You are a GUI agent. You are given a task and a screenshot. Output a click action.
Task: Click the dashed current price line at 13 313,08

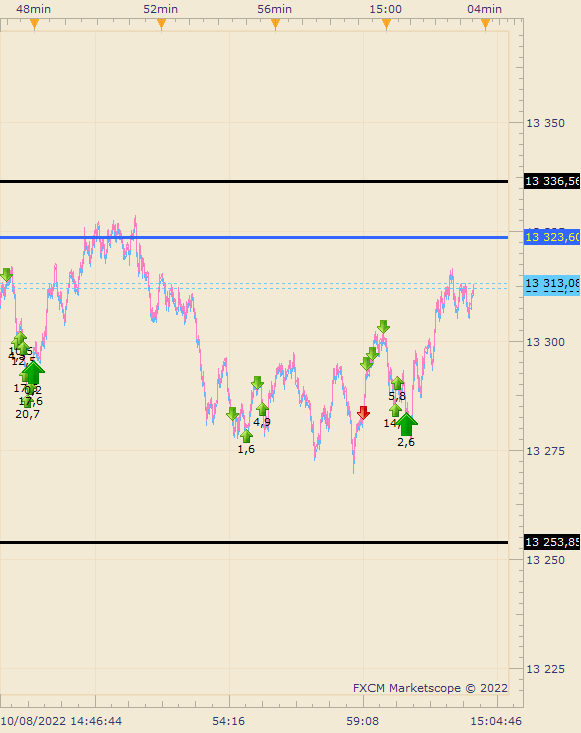pyautogui.click(x=254, y=283)
